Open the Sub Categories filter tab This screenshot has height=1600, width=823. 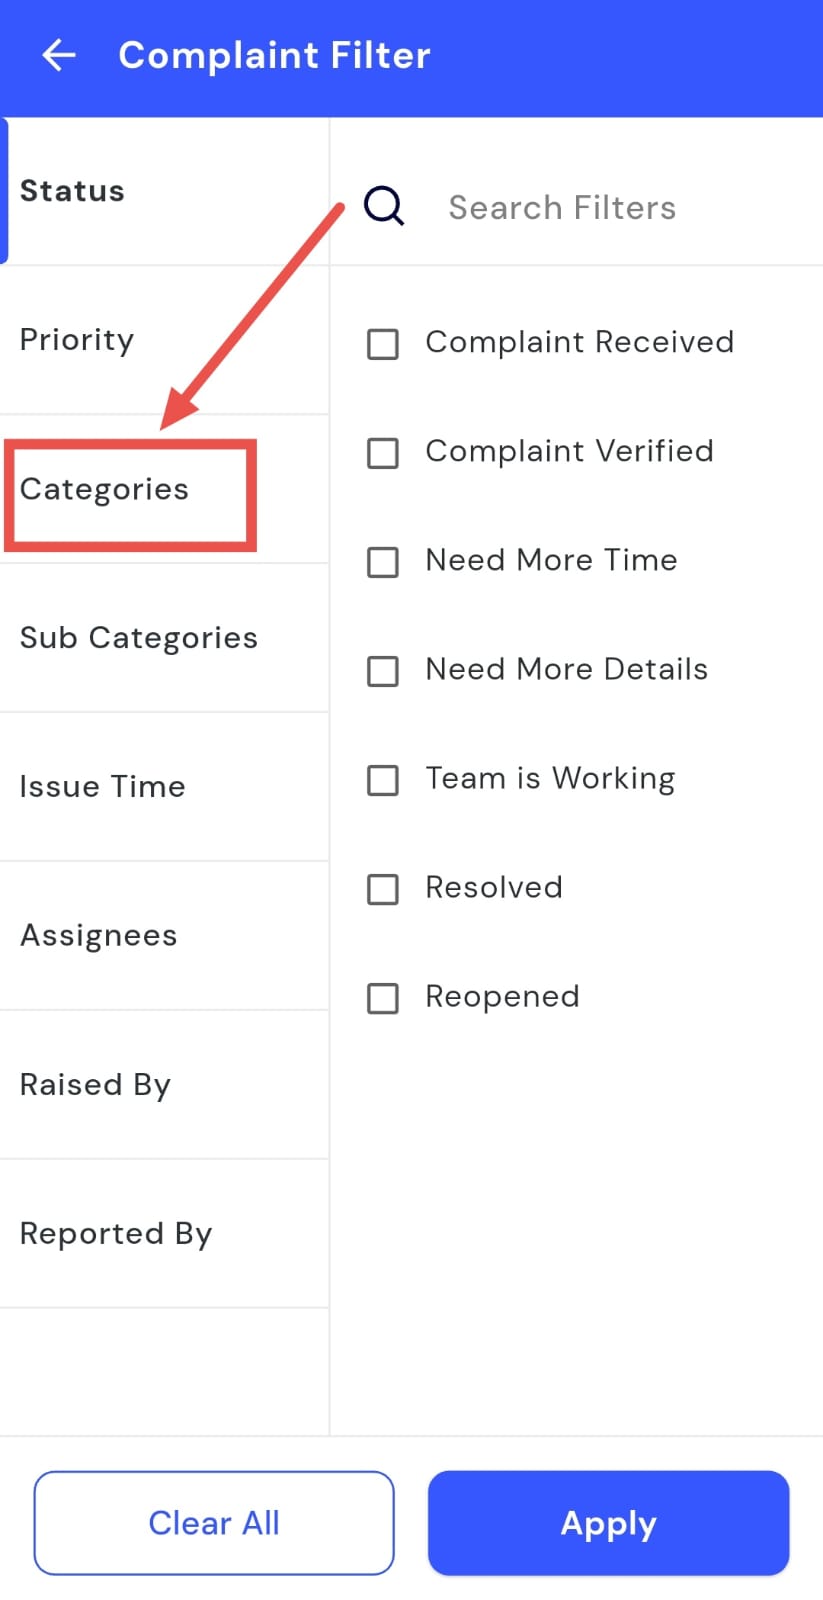[x=139, y=638]
